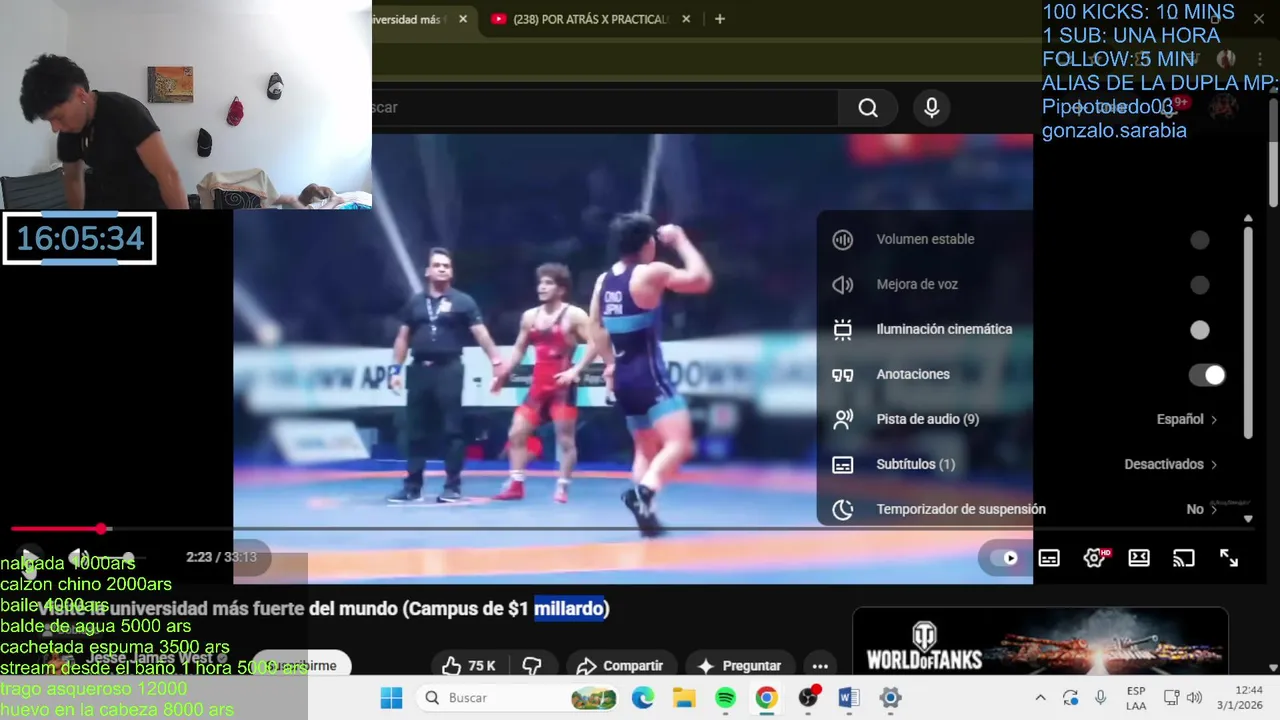Image resolution: width=1280 pixels, height=720 pixels.
Task: Like the video with 75 K thumbs-up
Action: coord(469,665)
